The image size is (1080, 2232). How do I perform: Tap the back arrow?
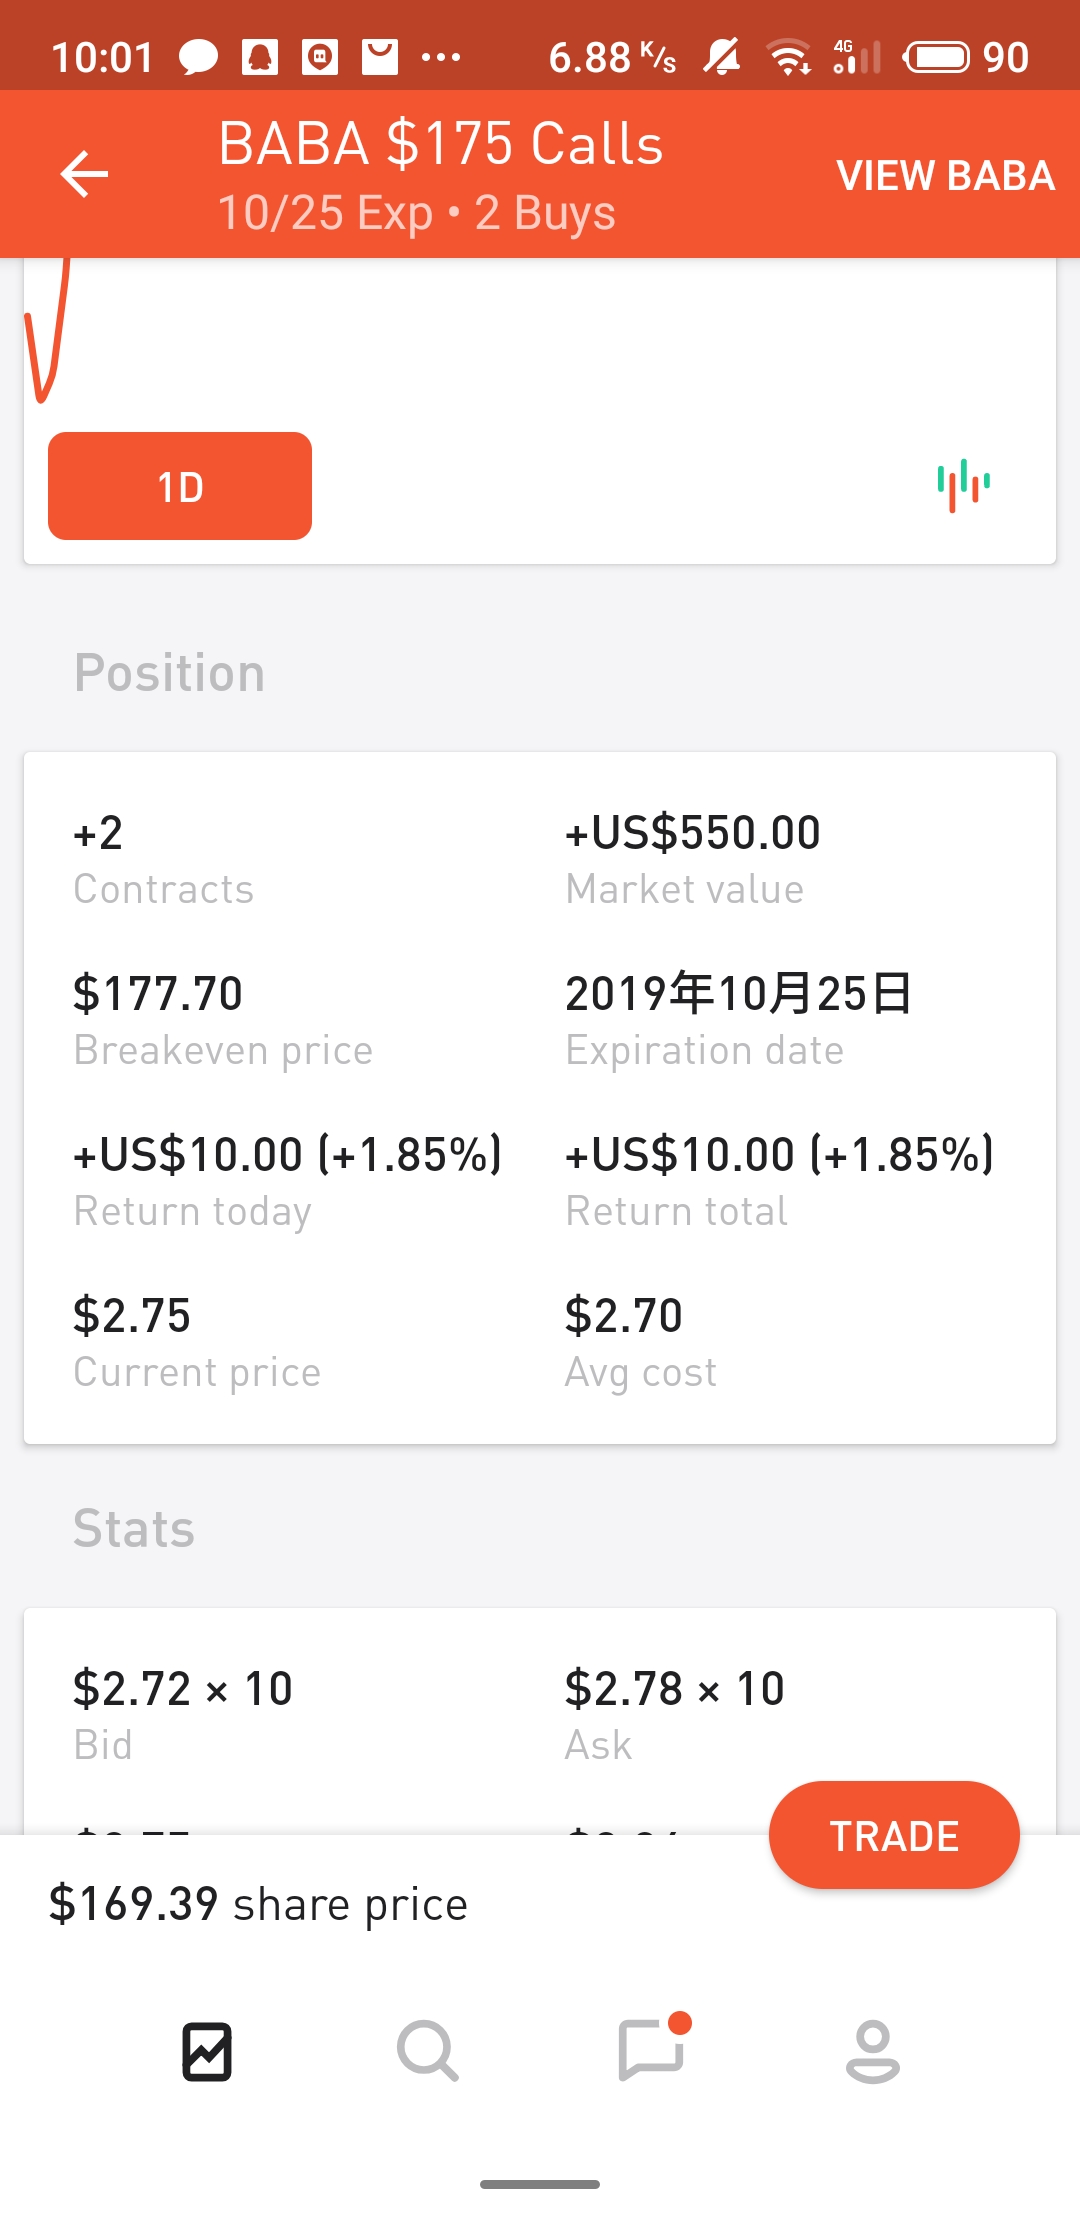pyautogui.click(x=84, y=174)
